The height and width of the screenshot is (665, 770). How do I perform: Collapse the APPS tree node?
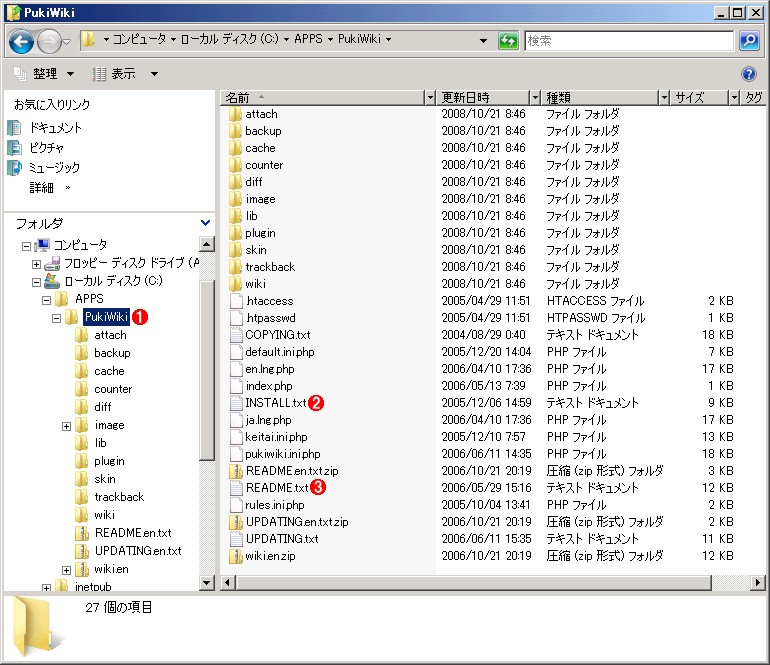pos(47,300)
